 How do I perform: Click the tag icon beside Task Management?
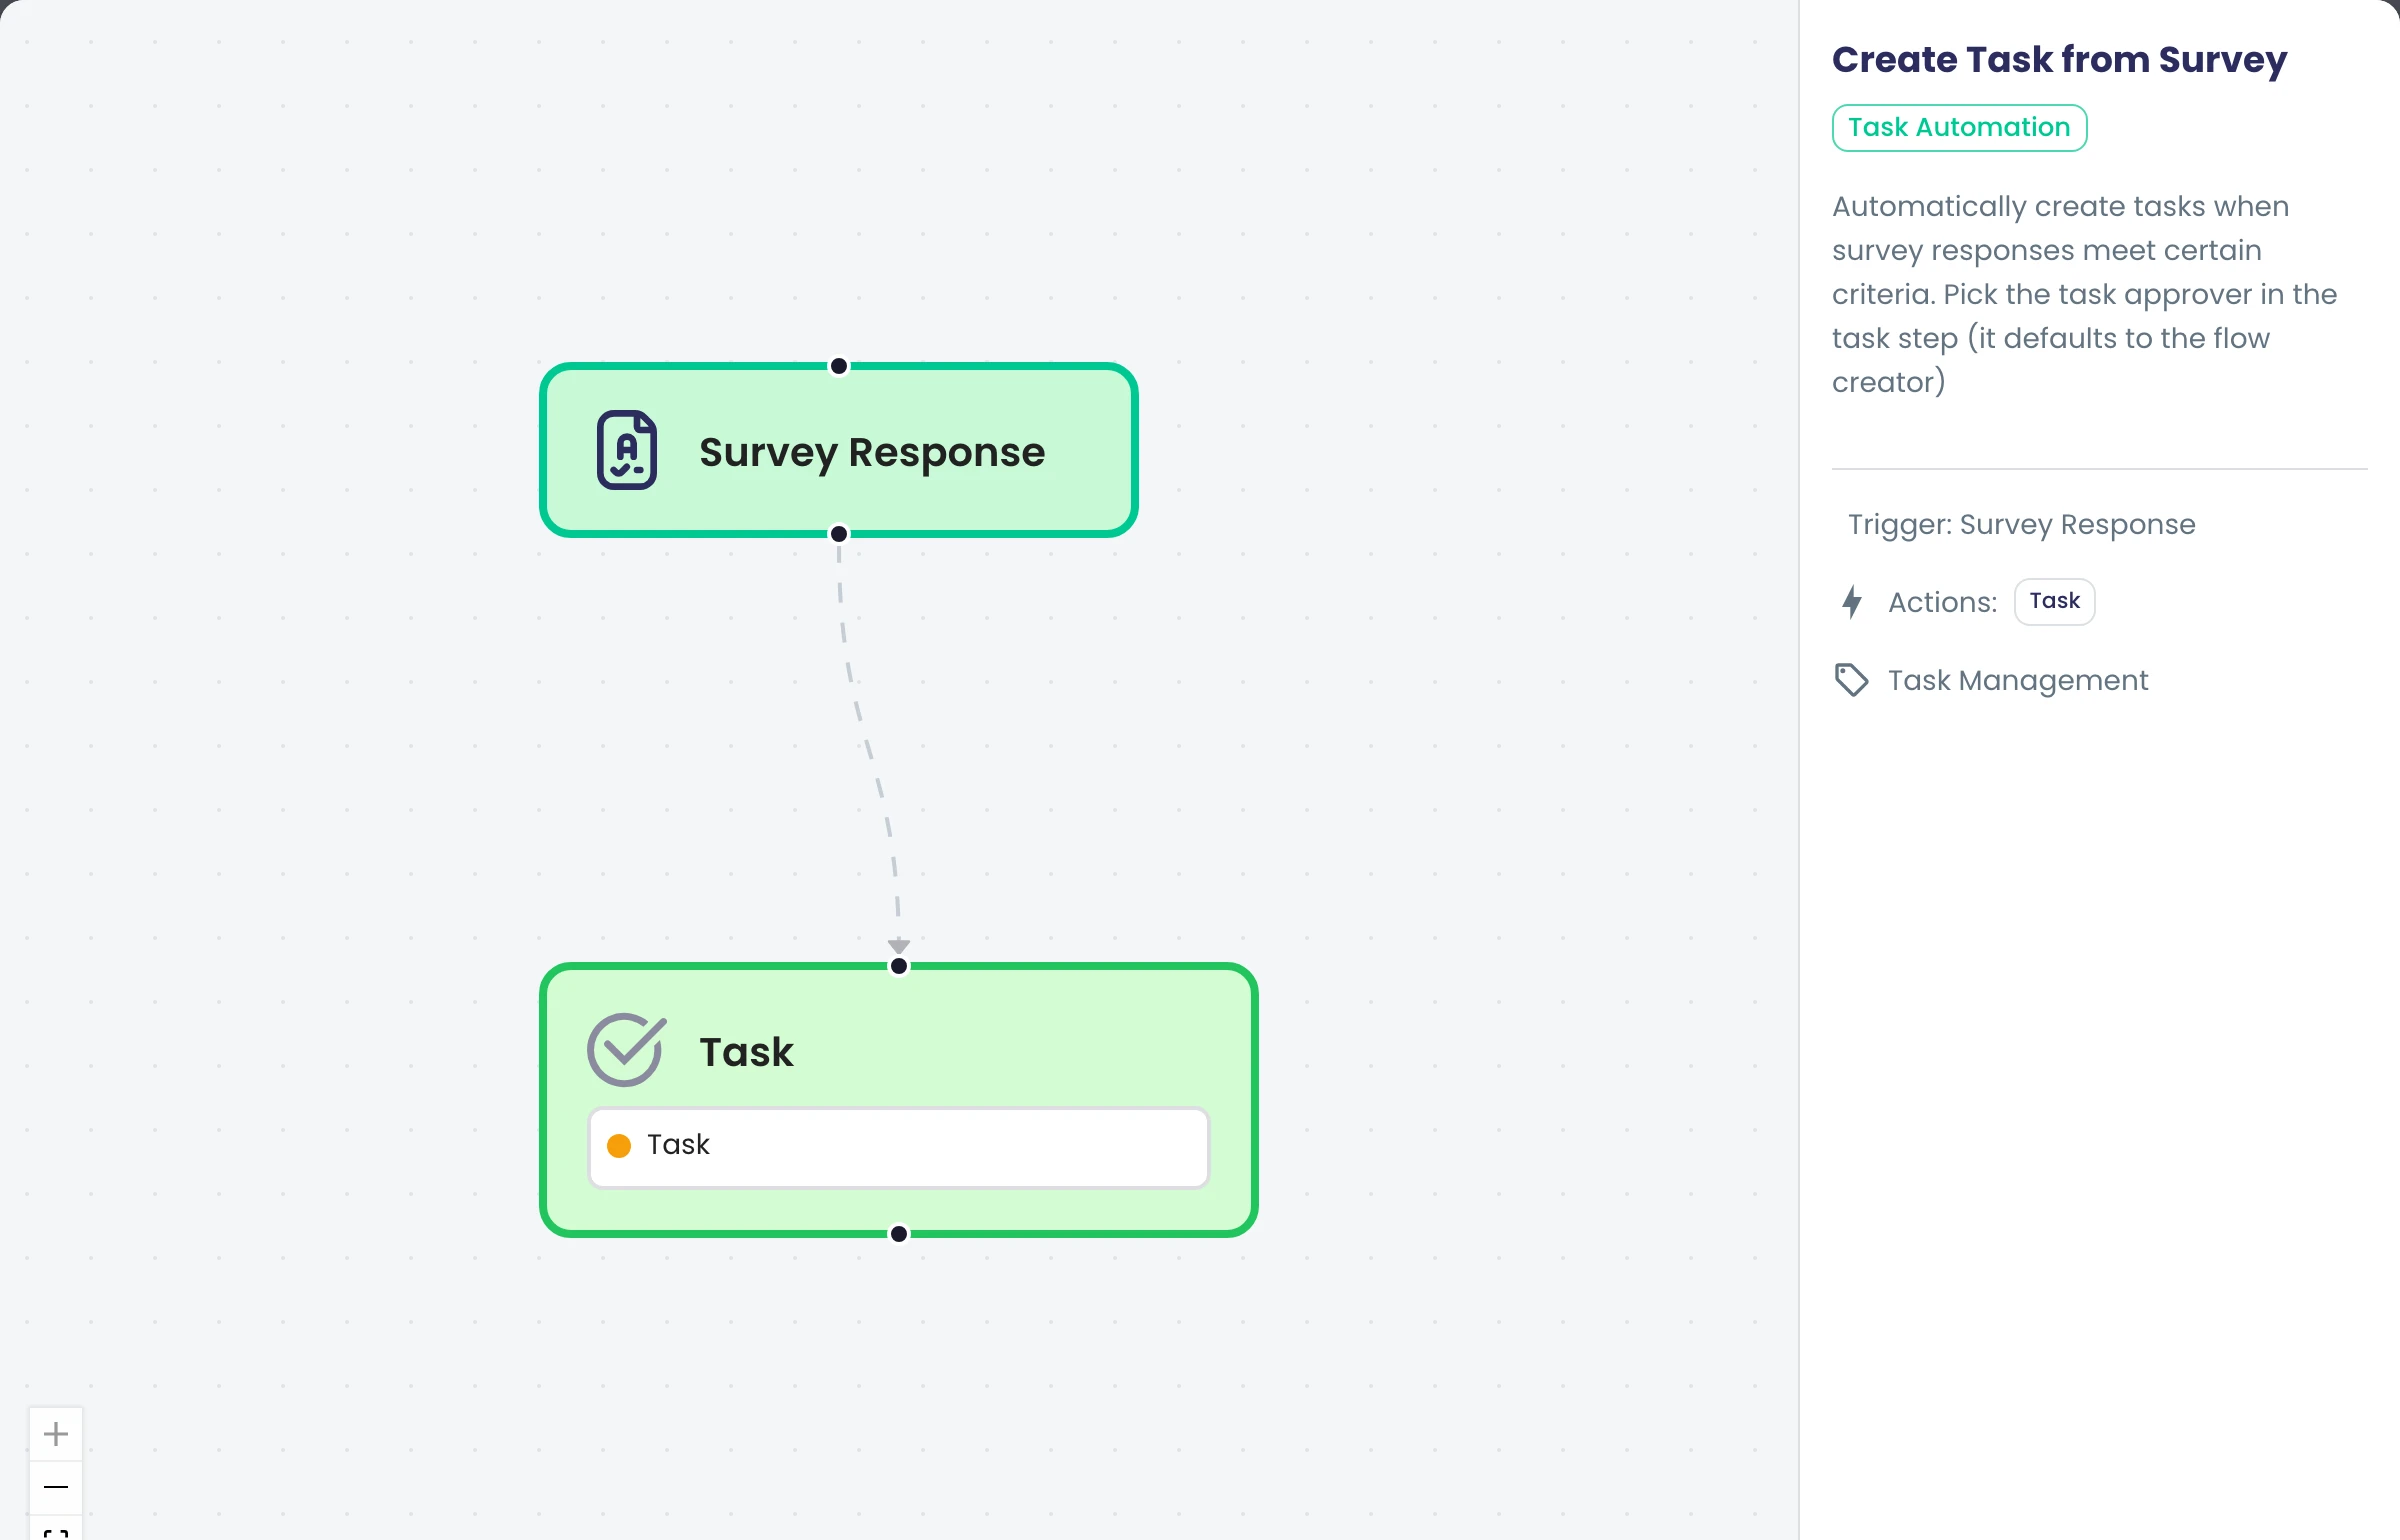[1852, 680]
